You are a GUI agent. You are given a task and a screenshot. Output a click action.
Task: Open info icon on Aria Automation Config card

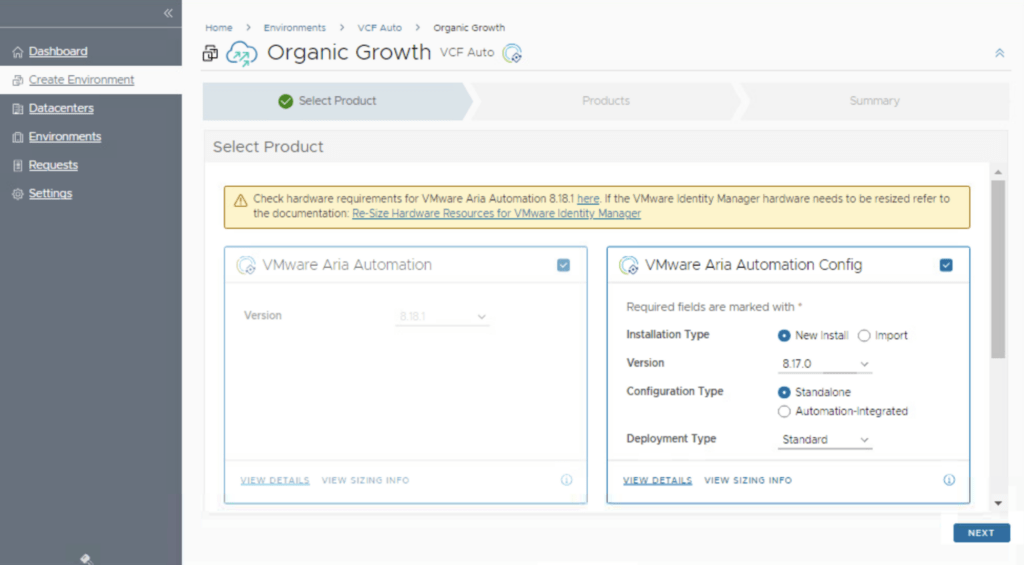949,480
